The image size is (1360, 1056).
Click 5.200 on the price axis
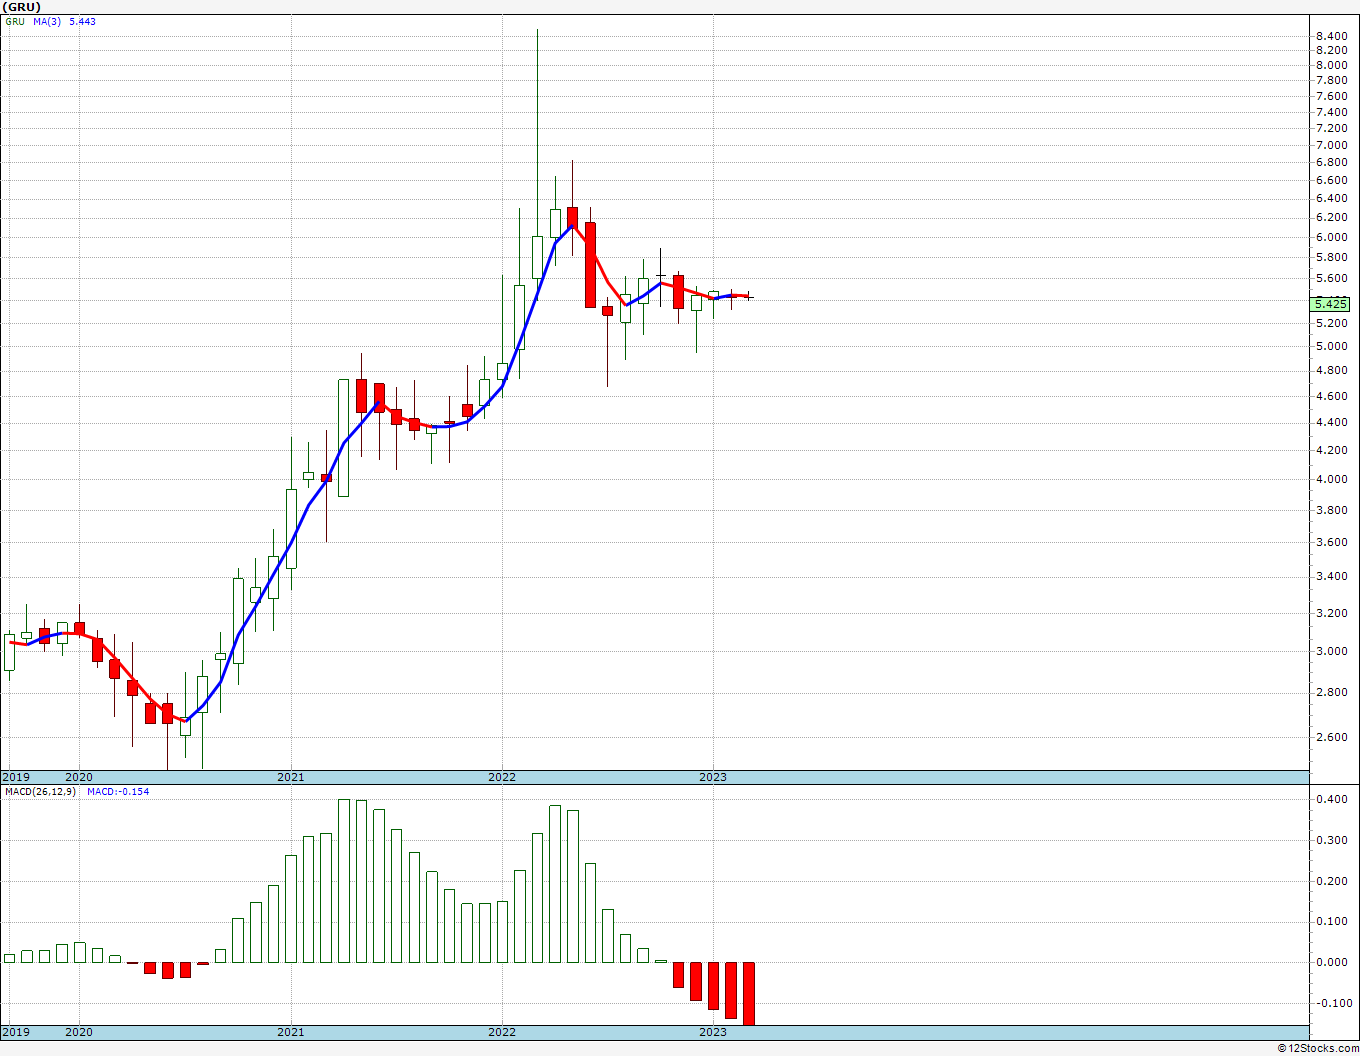[1331, 323]
